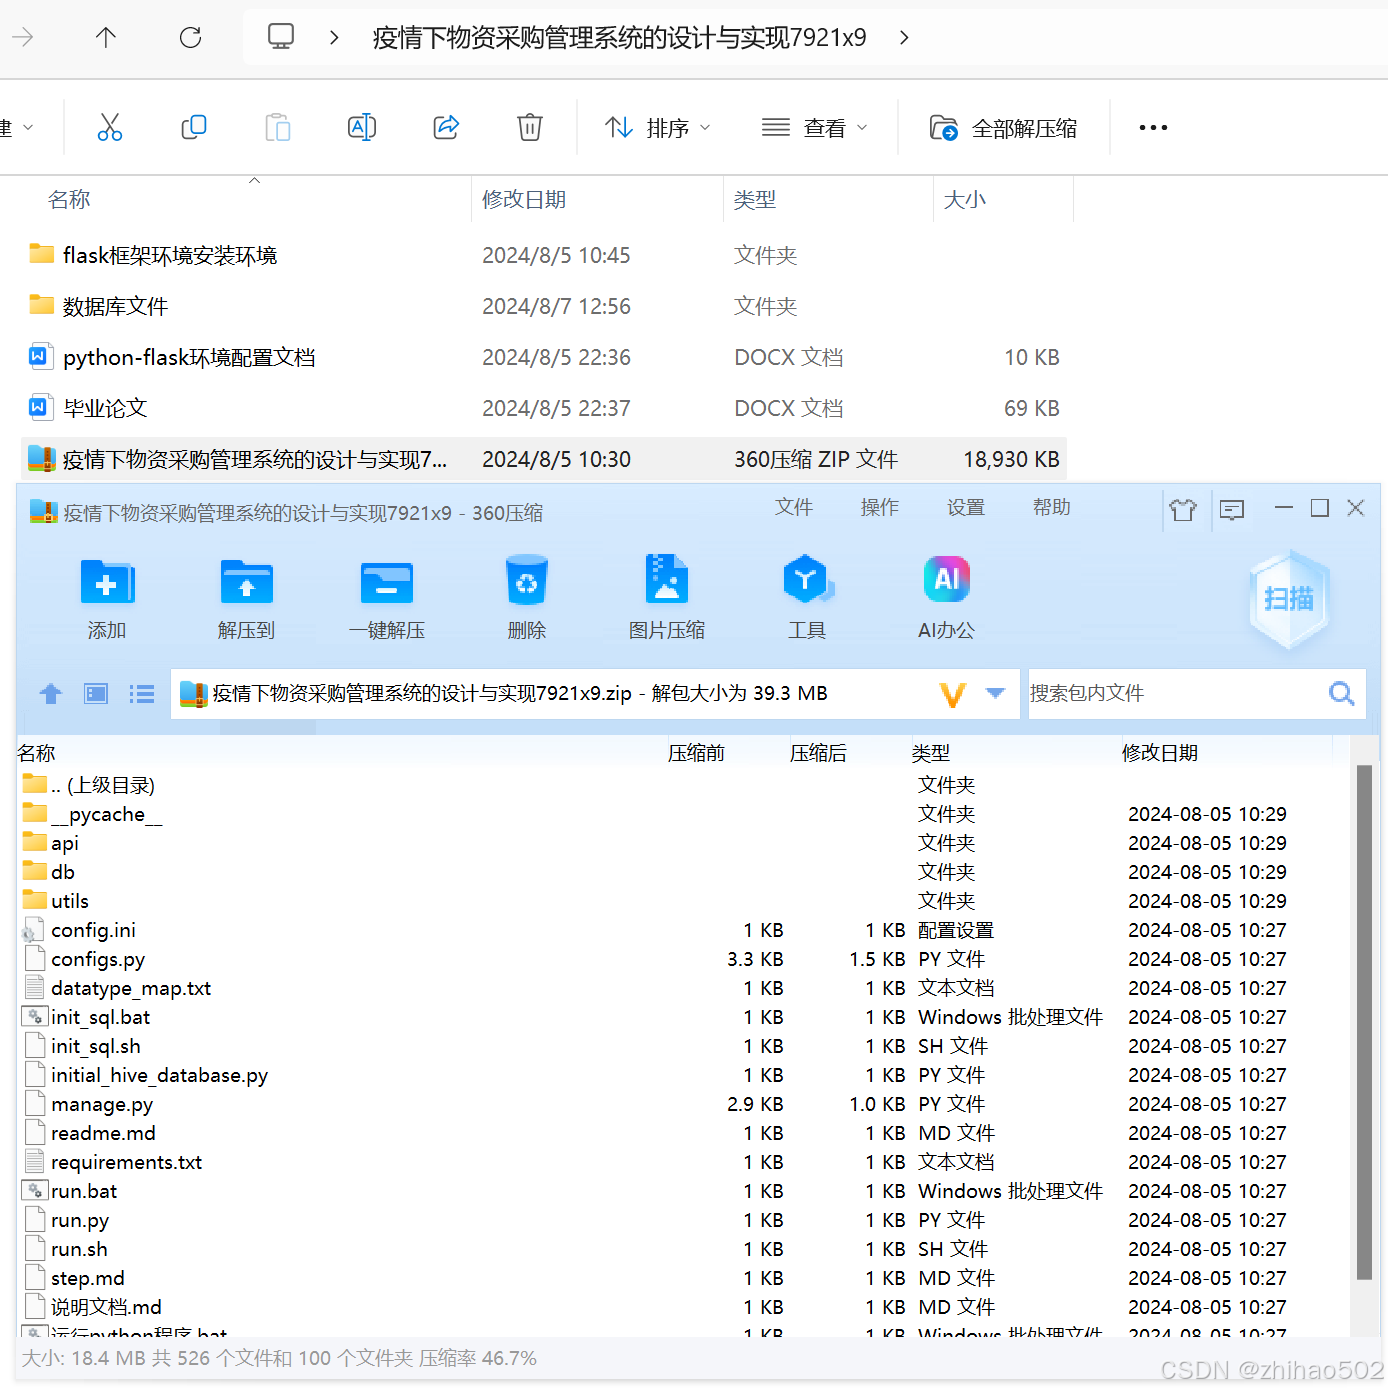This screenshot has width=1388, height=1393.
Task: Open the 帮助 menu in 360压缩
Action: [1051, 508]
